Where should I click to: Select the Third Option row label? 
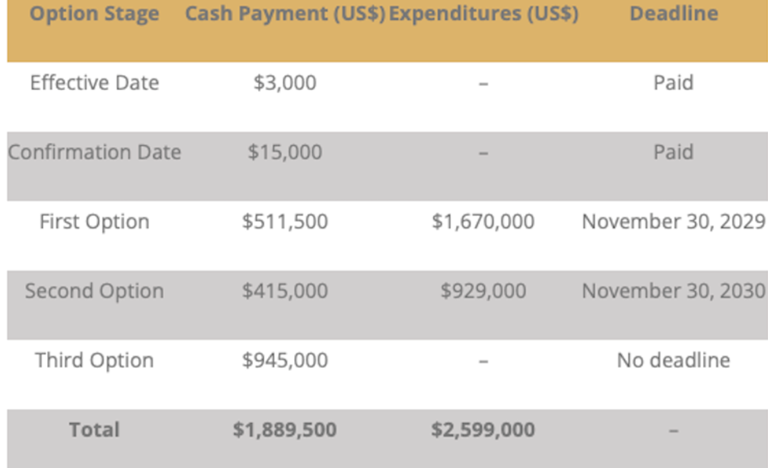point(94,360)
